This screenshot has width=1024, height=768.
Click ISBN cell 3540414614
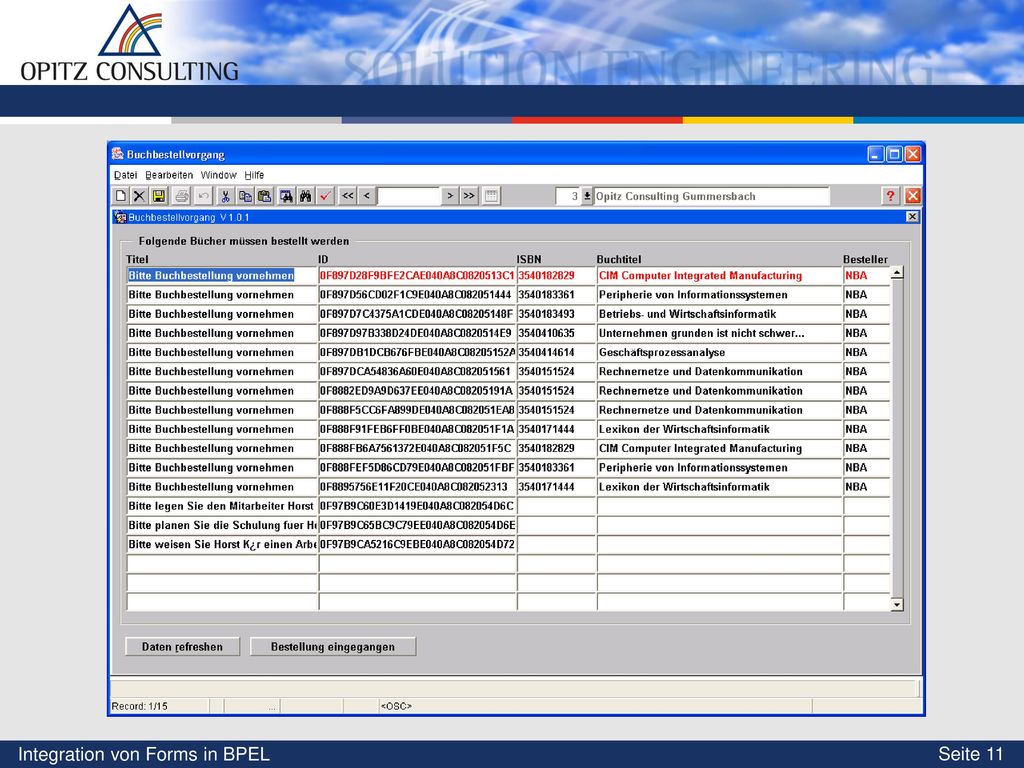coord(556,352)
